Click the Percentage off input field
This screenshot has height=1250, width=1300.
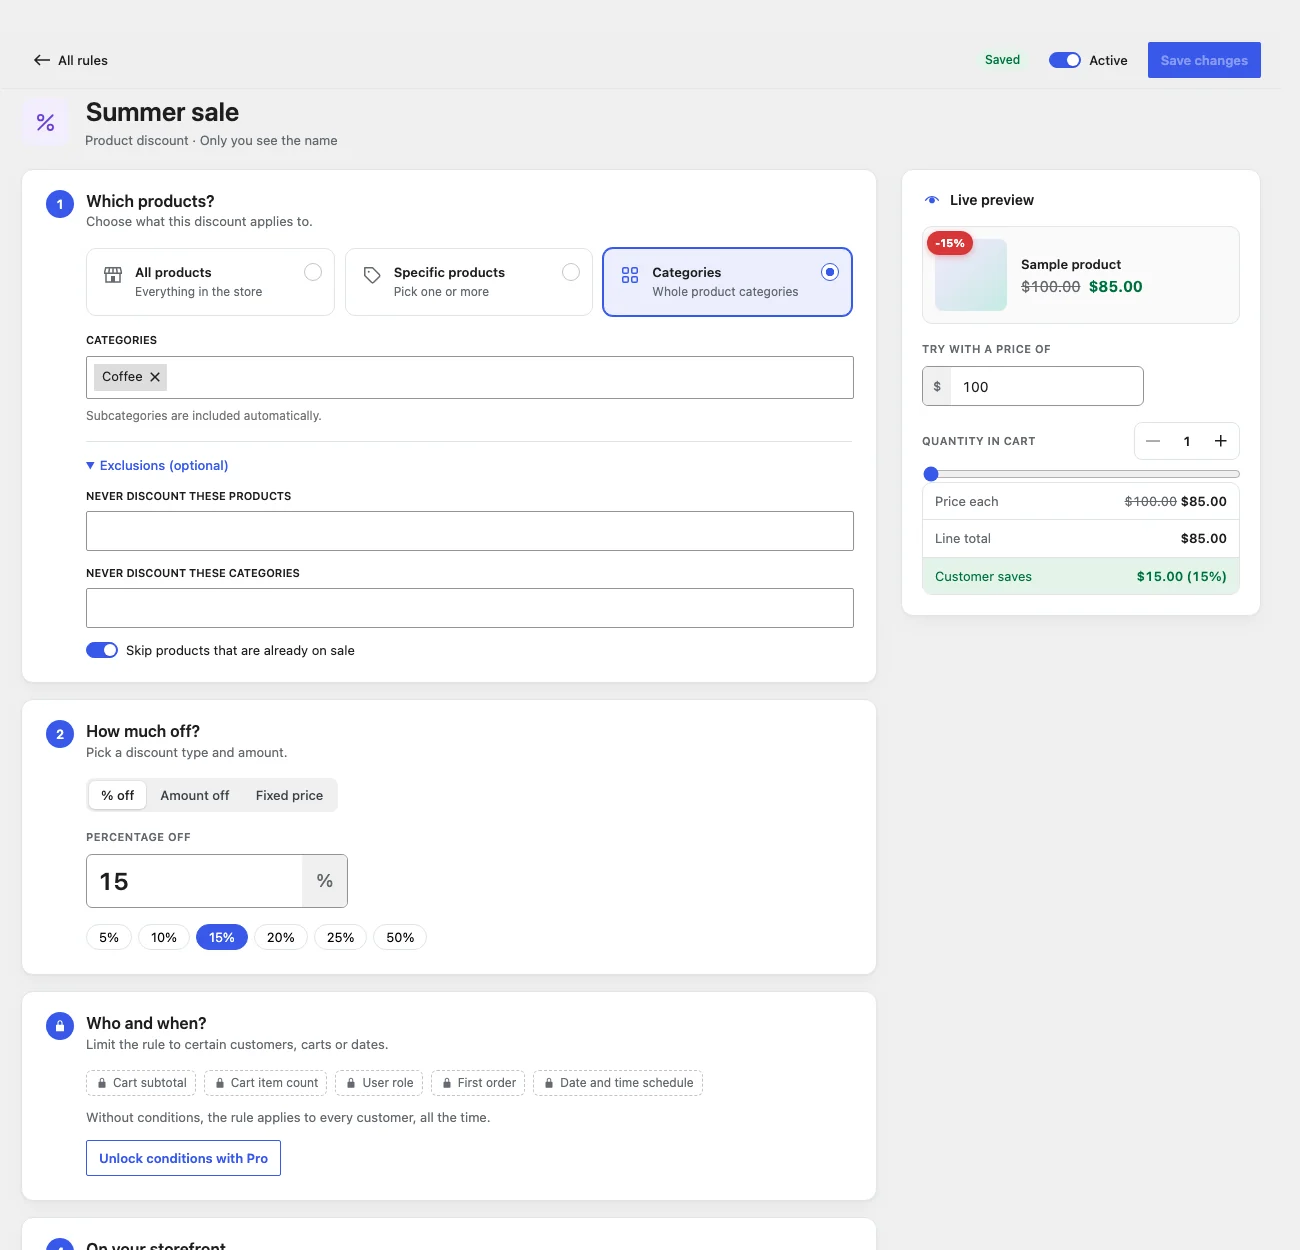pos(195,881)
